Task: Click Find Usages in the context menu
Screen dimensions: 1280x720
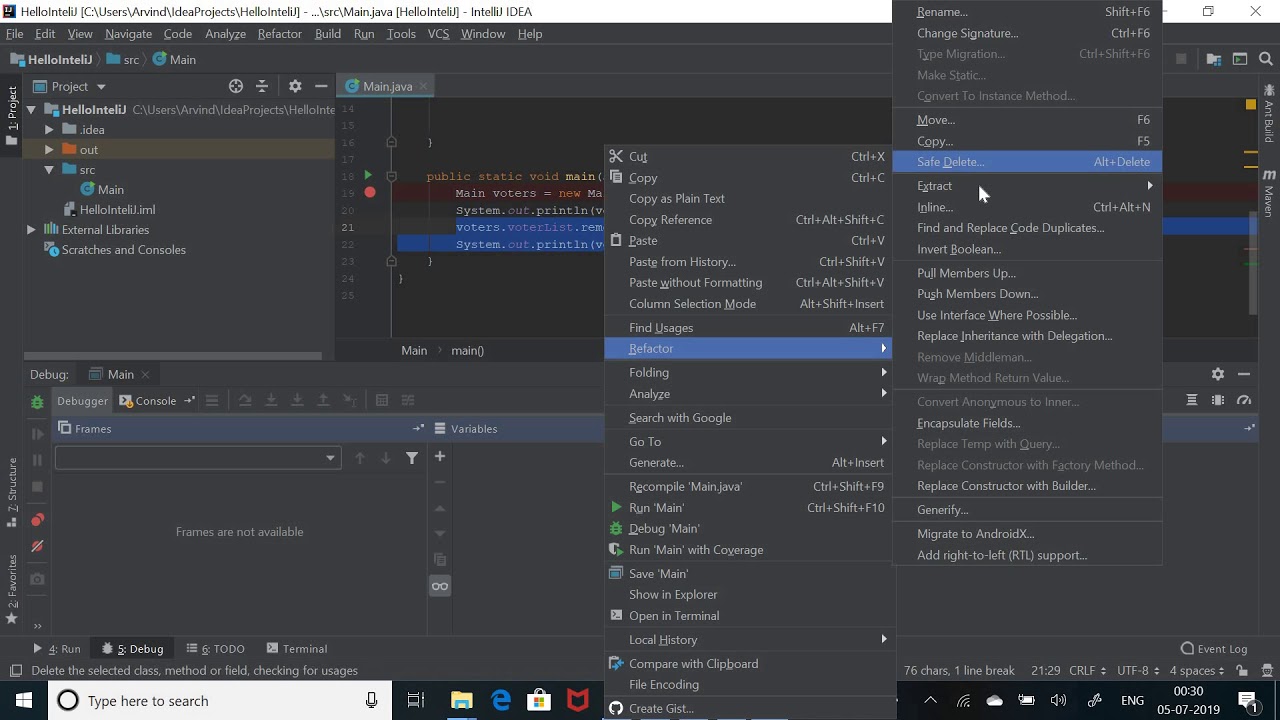Action: pyautogui.click(x=748, y=327)
